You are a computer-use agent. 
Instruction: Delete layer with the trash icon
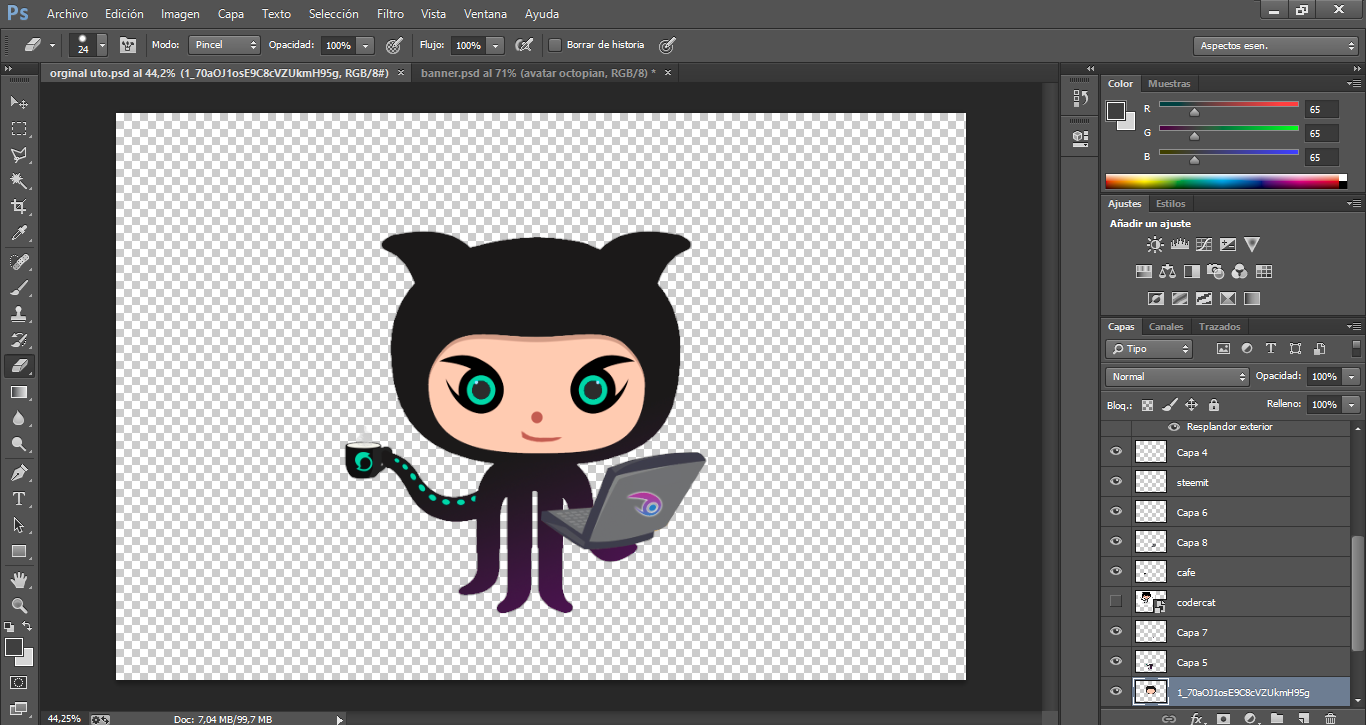click(x=1330, y=718)
